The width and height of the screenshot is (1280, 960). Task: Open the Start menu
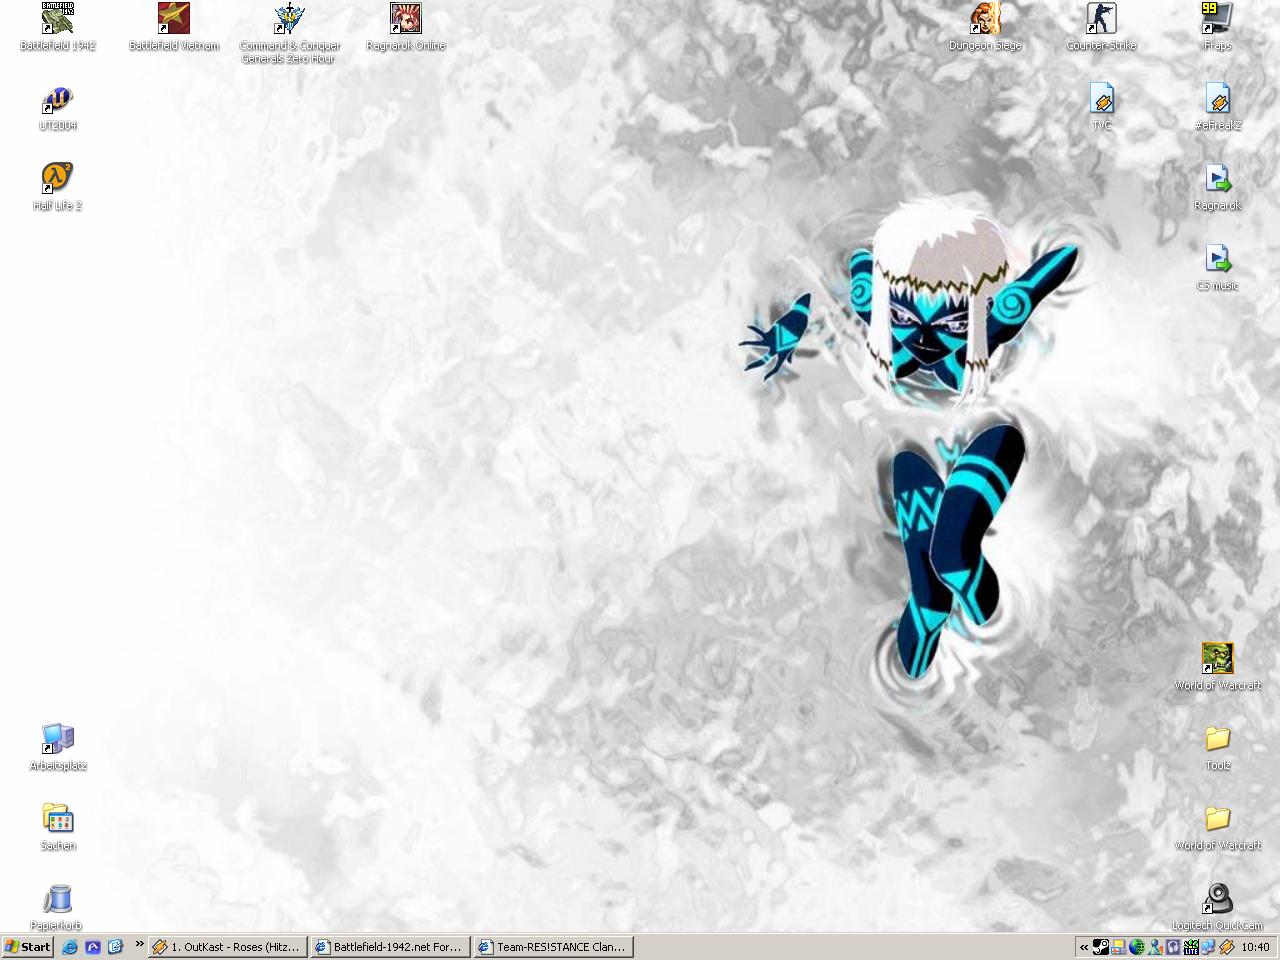[x=28, y=947]
